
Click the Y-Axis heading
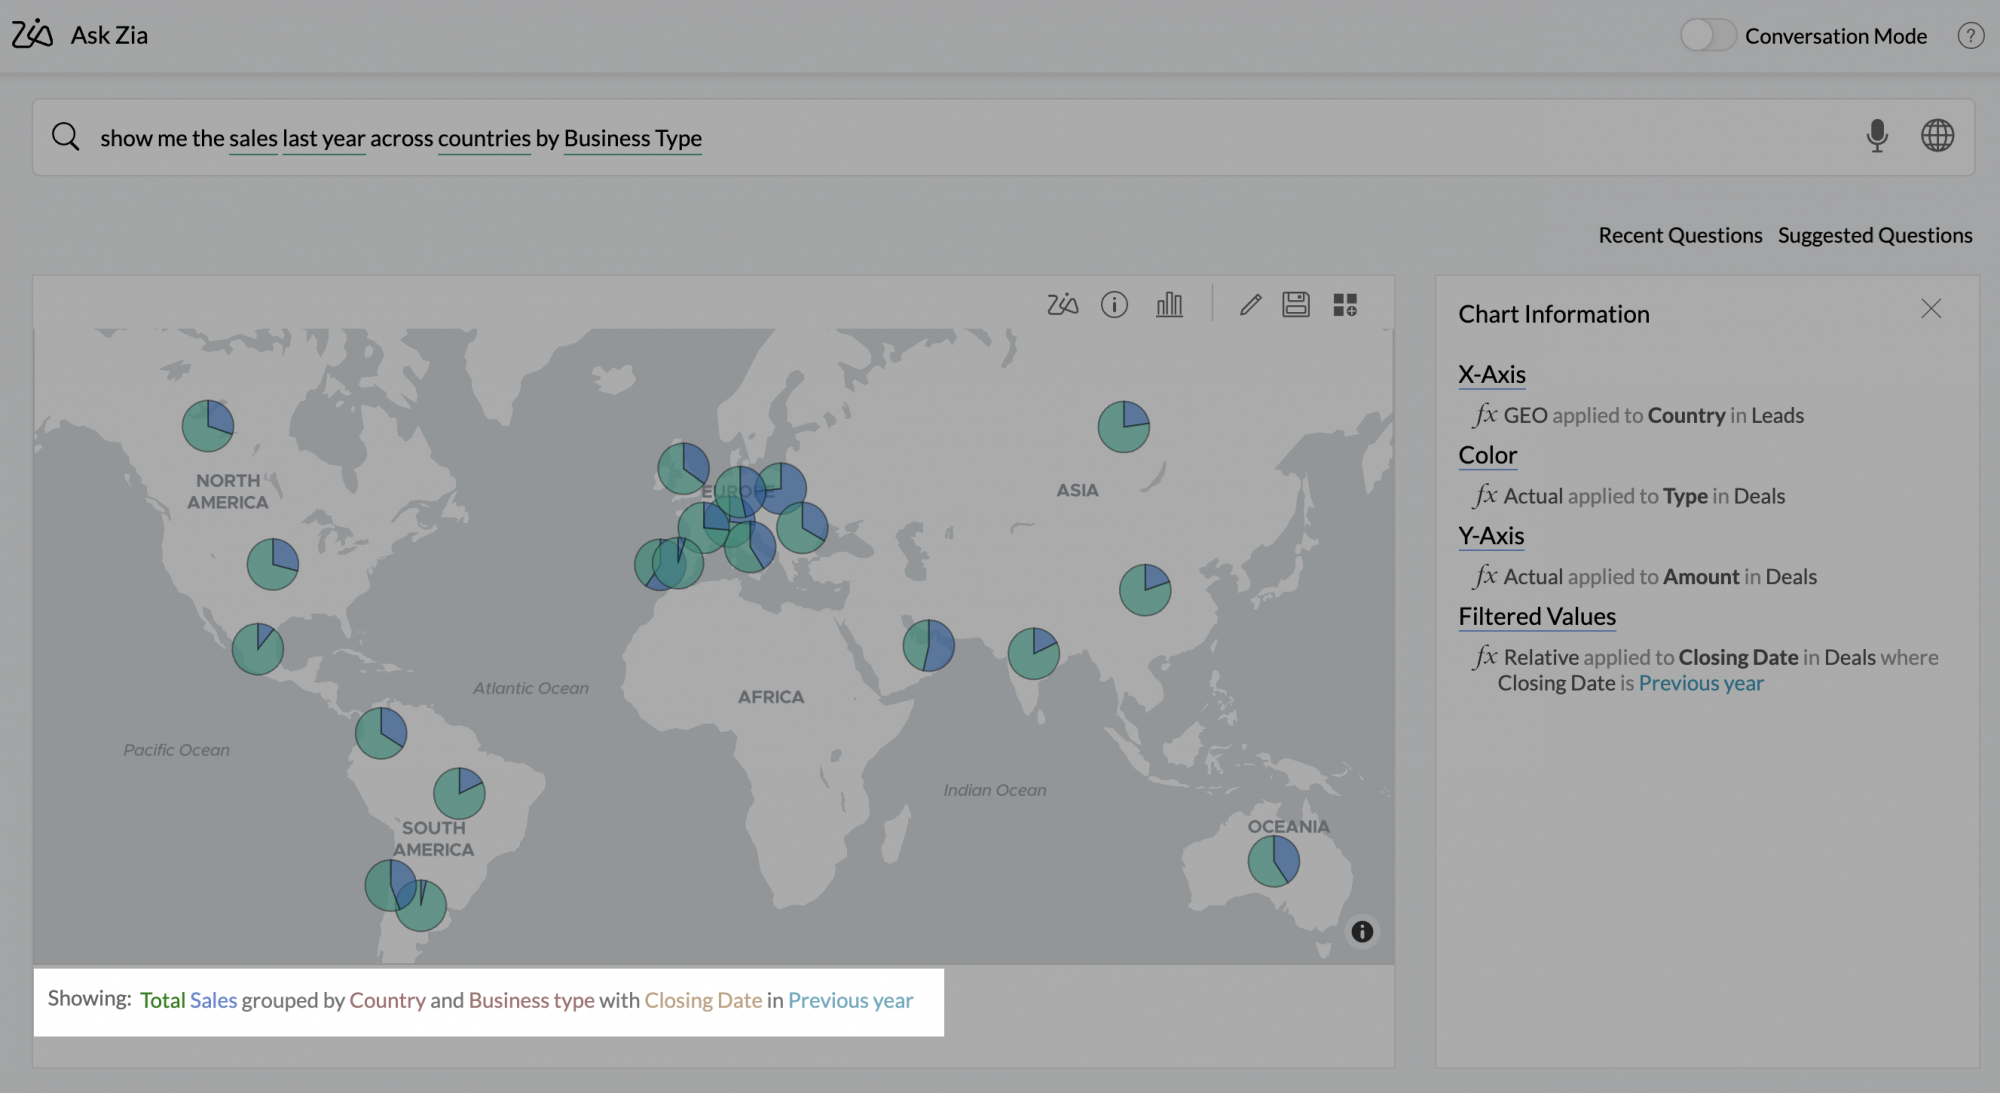coord(1491,536)
